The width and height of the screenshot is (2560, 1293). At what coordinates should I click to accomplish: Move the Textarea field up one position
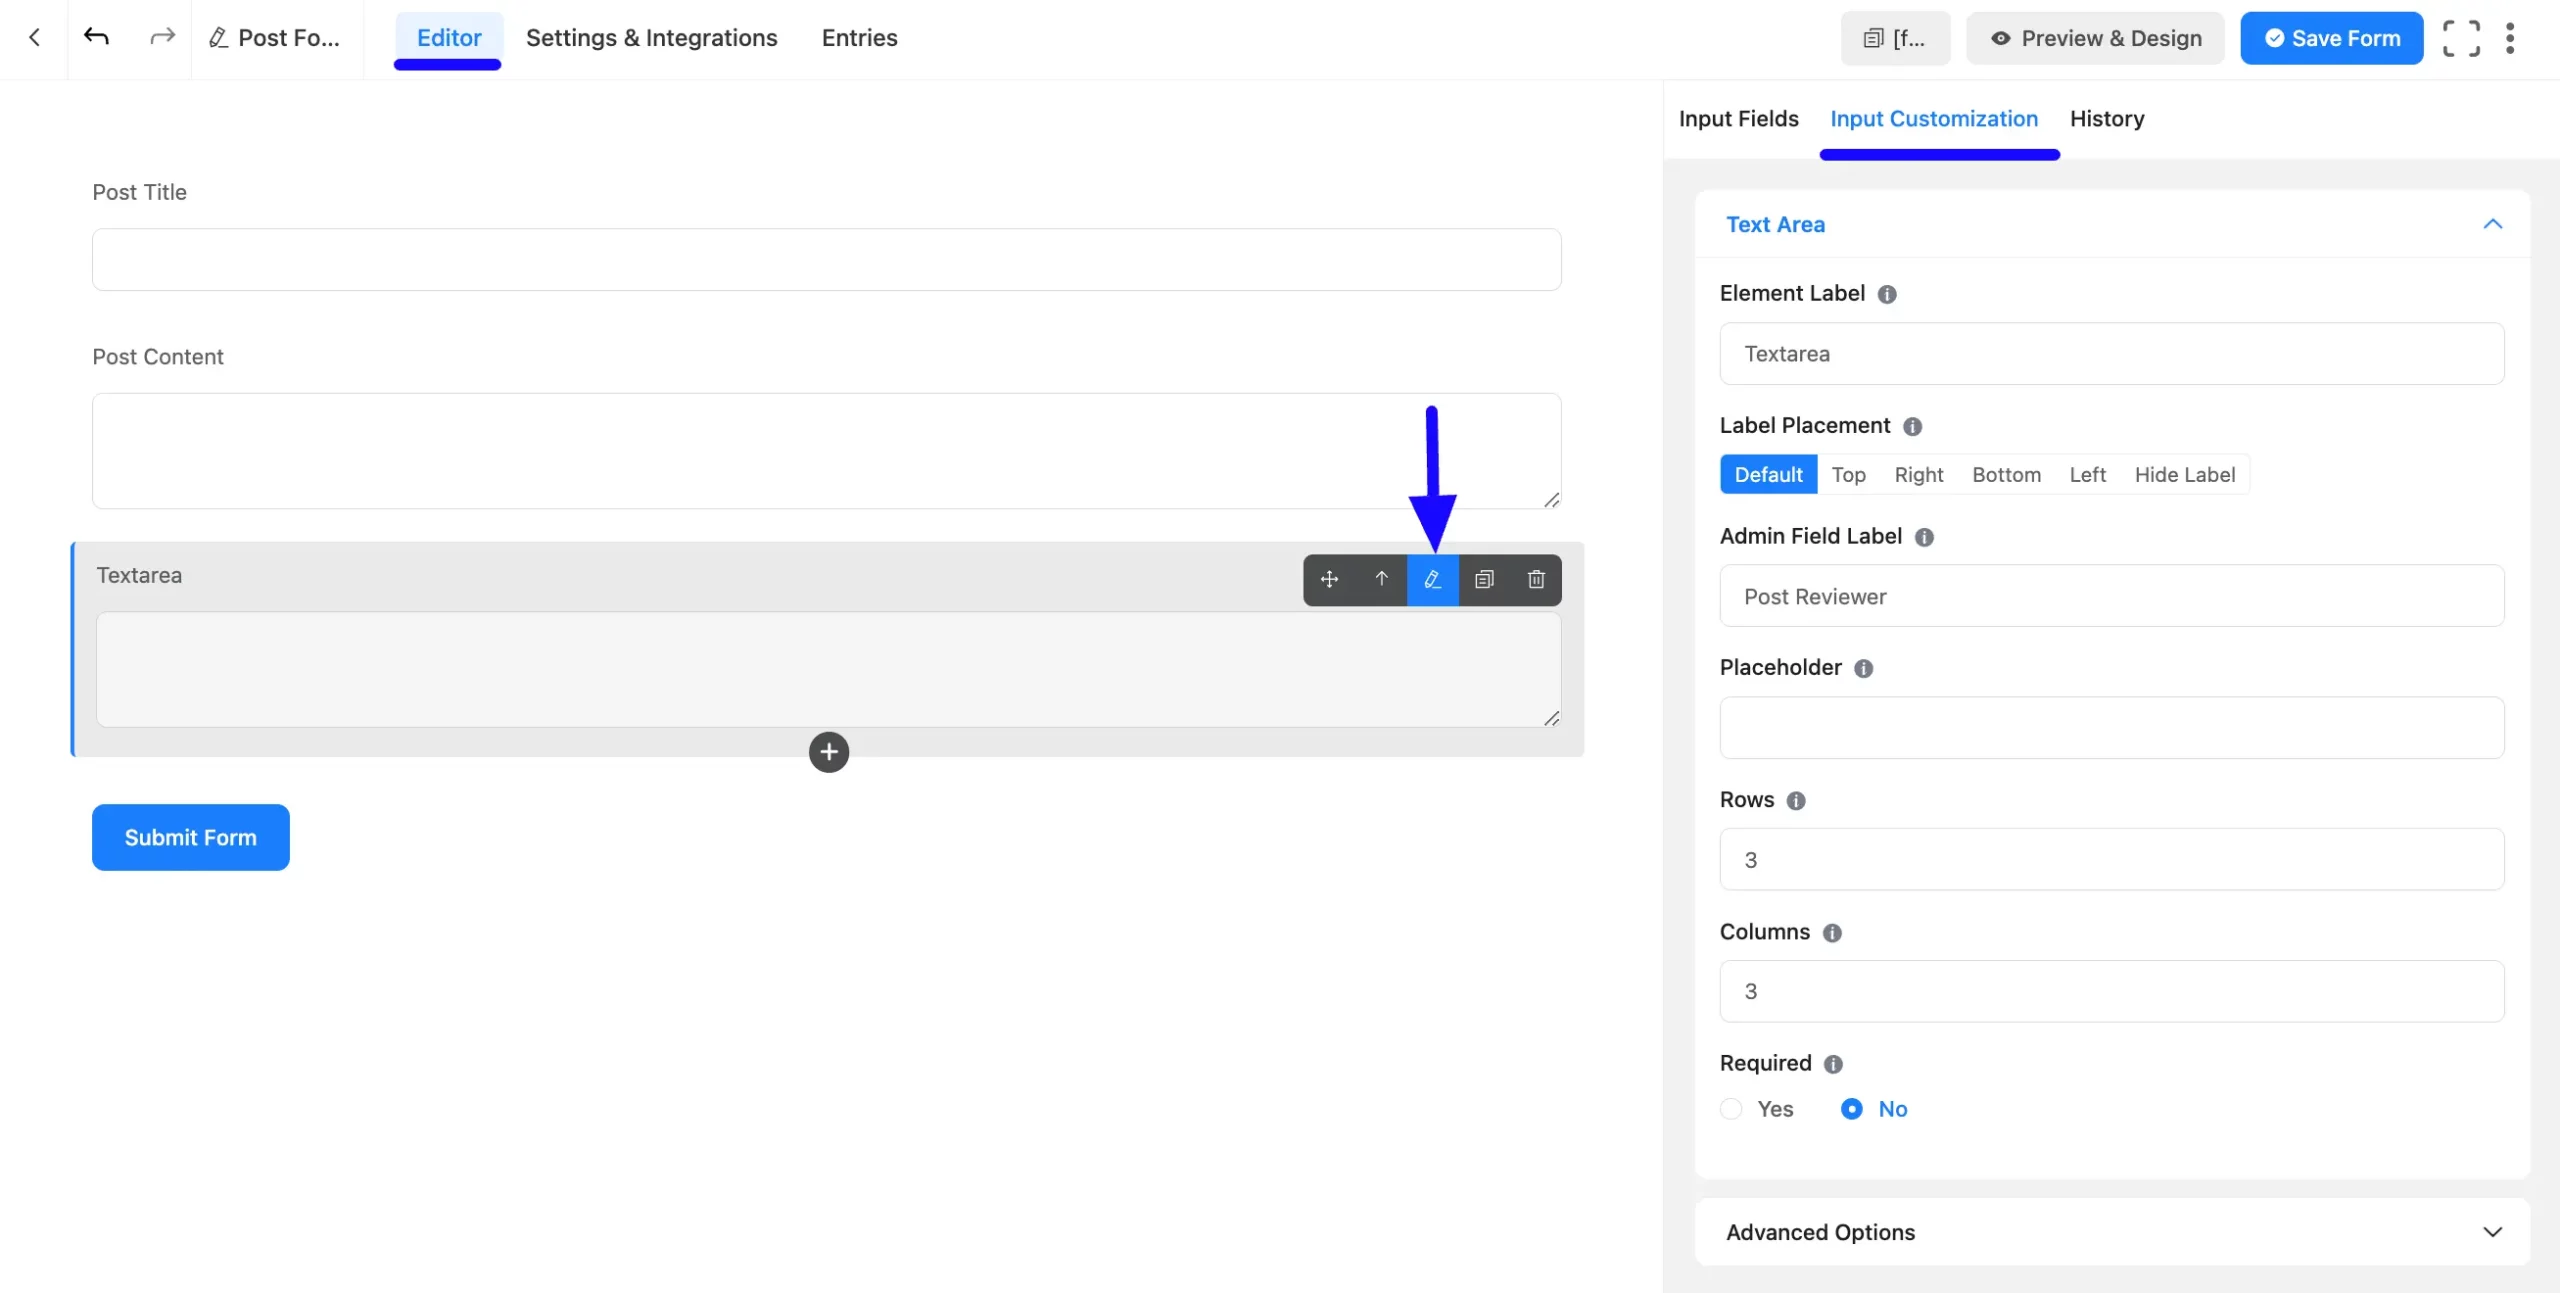[1381, 580]
